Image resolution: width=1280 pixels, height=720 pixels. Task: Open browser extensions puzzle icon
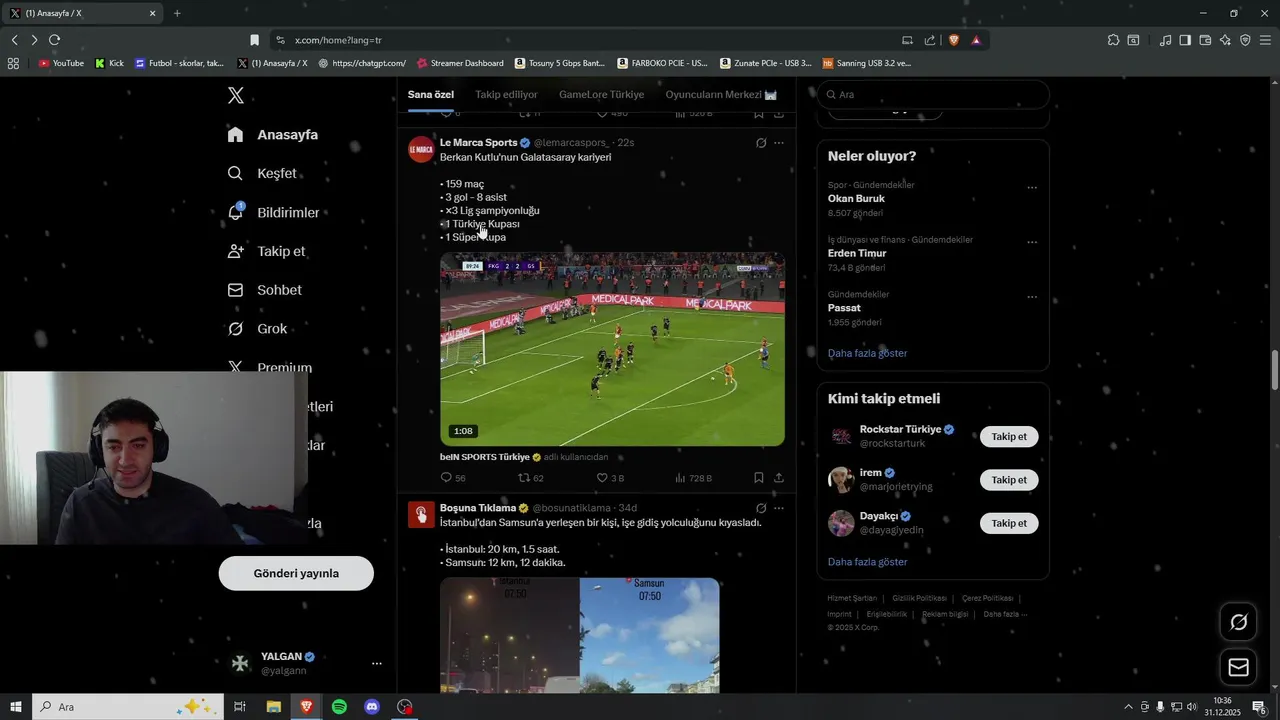1113,40
